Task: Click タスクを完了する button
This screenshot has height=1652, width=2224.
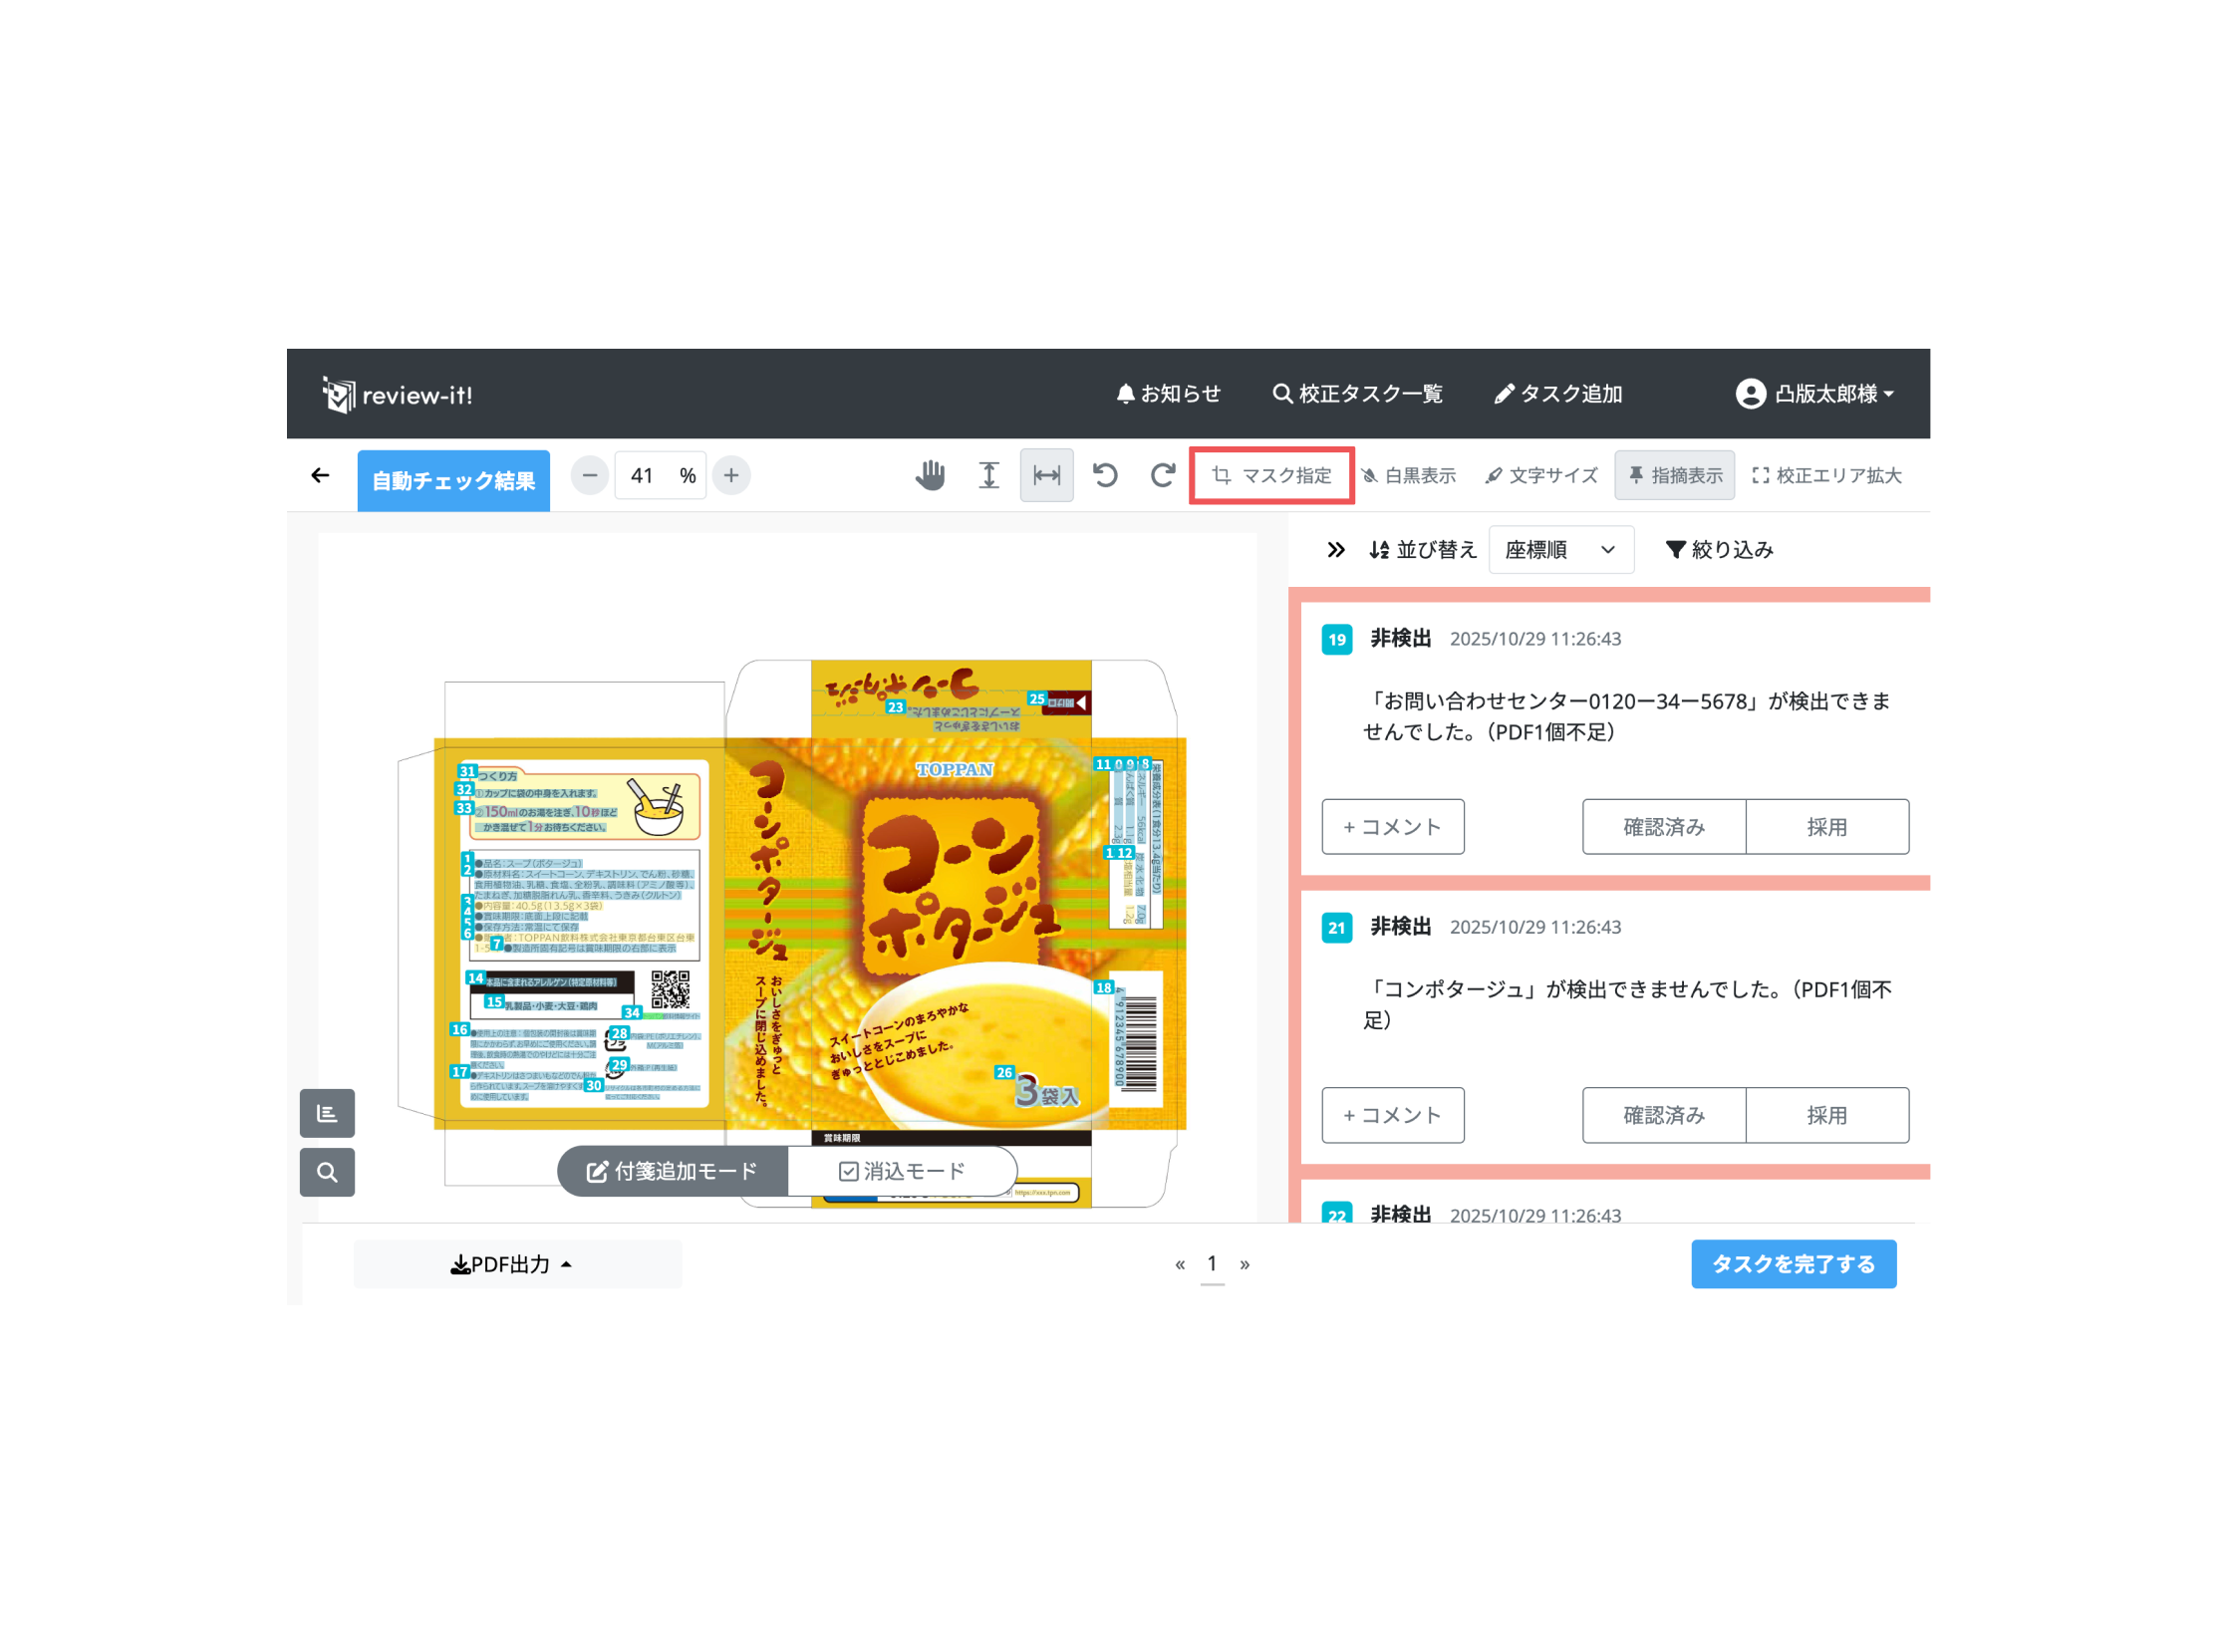Action: (x=1794, y=1265)
